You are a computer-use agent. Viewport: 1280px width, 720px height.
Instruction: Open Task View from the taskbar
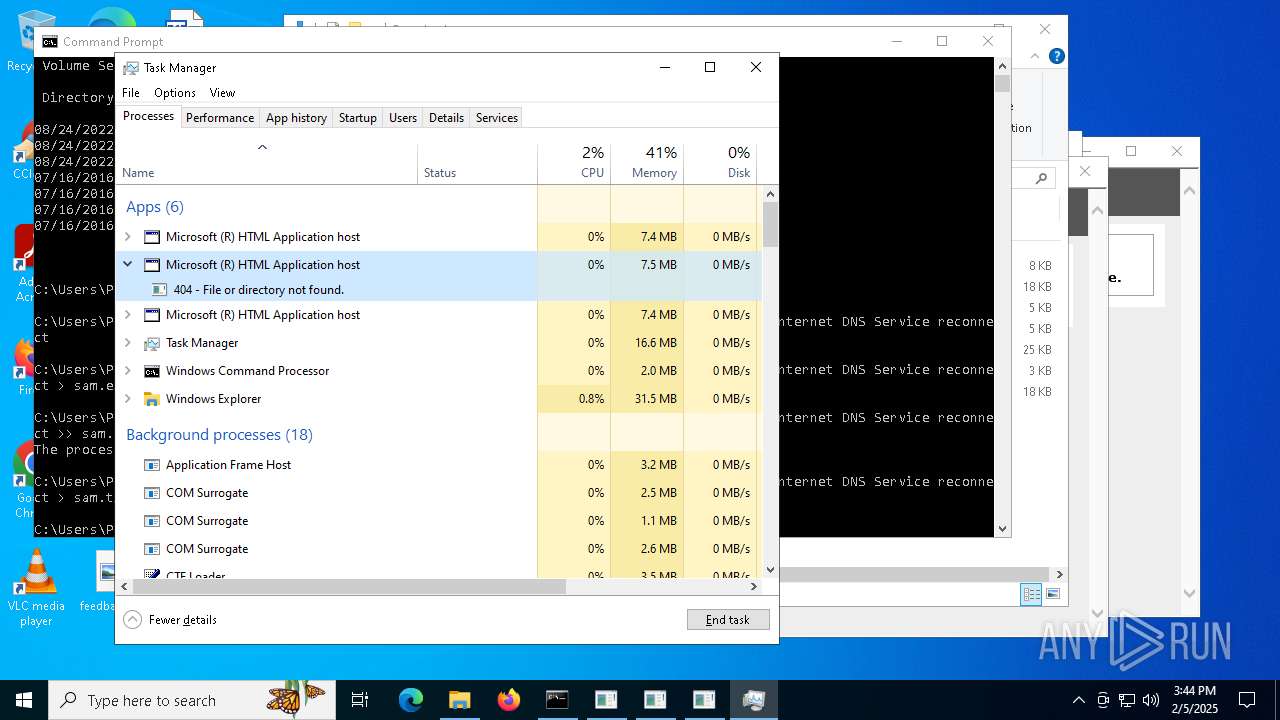tap(360, 700)
